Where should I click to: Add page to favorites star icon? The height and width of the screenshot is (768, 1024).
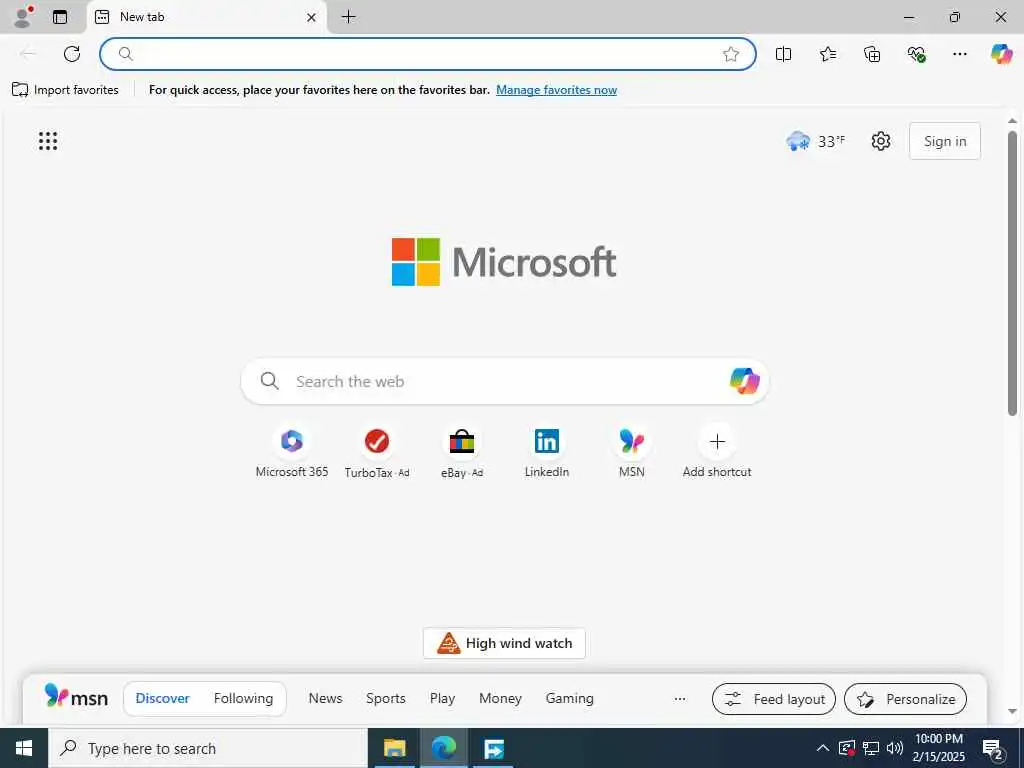[x=731, y=54]
